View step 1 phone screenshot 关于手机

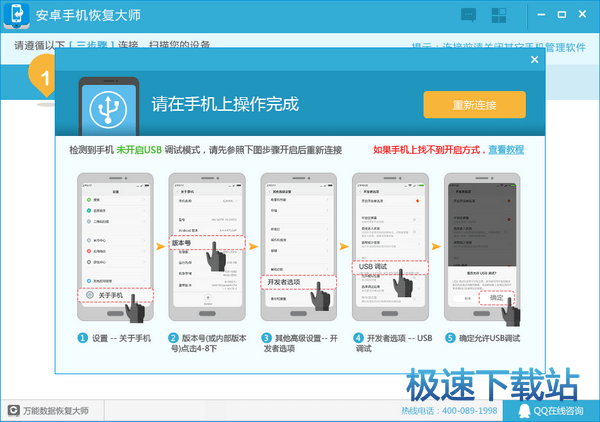(115, 247)
